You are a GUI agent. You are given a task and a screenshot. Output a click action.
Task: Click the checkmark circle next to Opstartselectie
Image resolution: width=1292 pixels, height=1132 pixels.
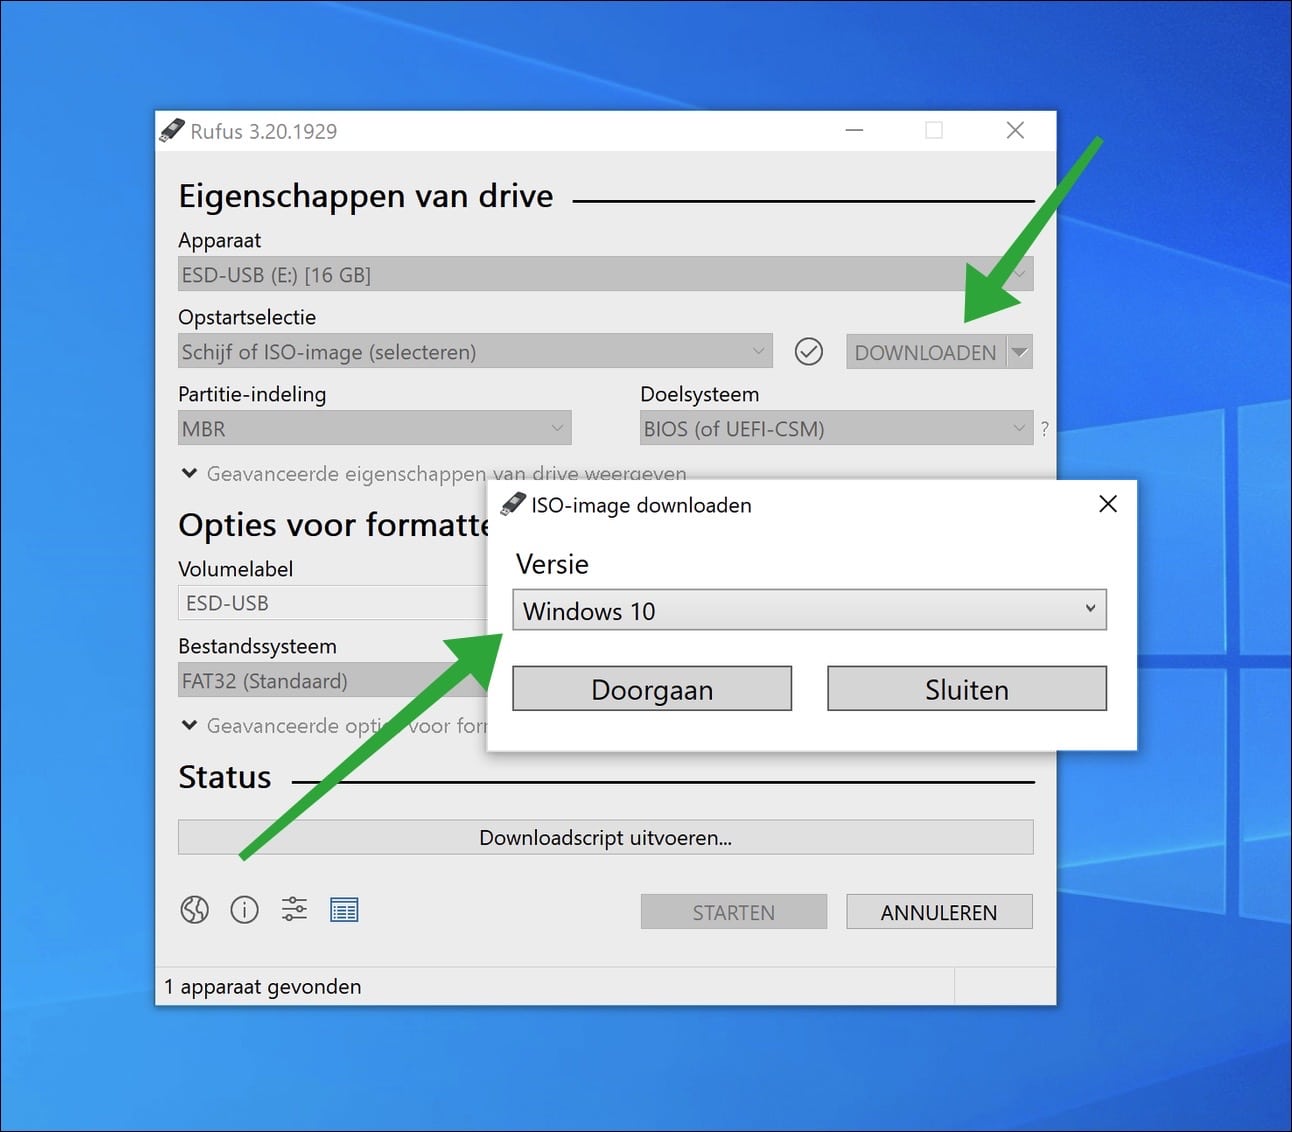point(809,351)
